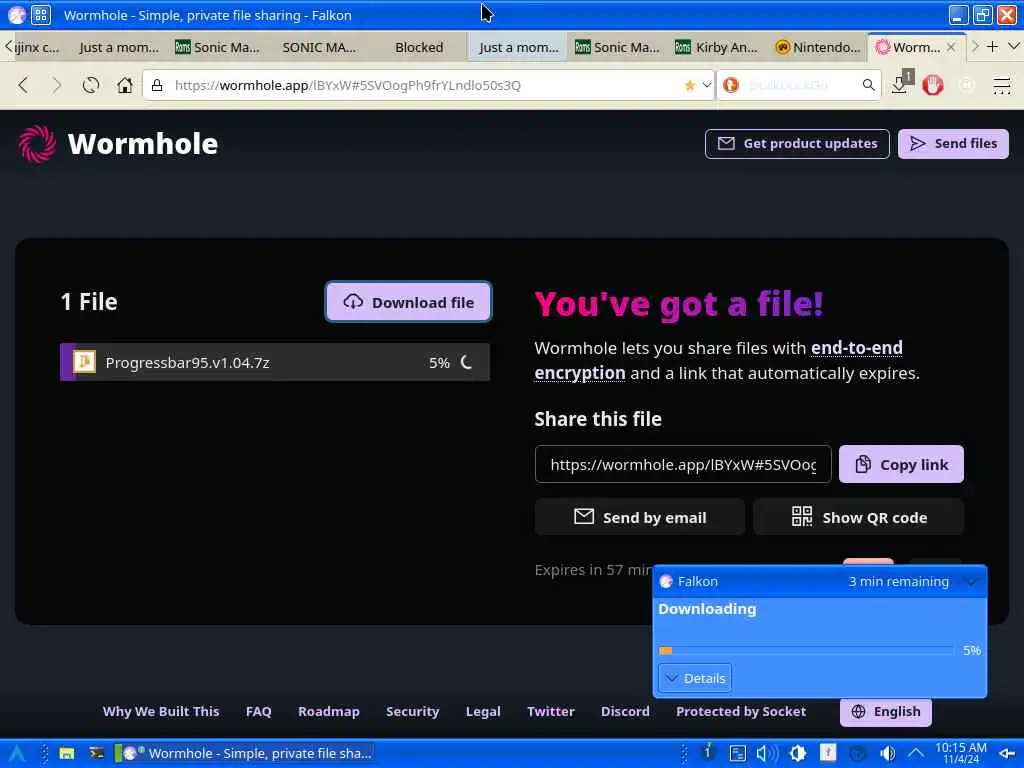The height and width of the screenshot is (768, 1024).
Task: Select the Progressbar95.v1.04.7z file row
Action: point(274,362)
